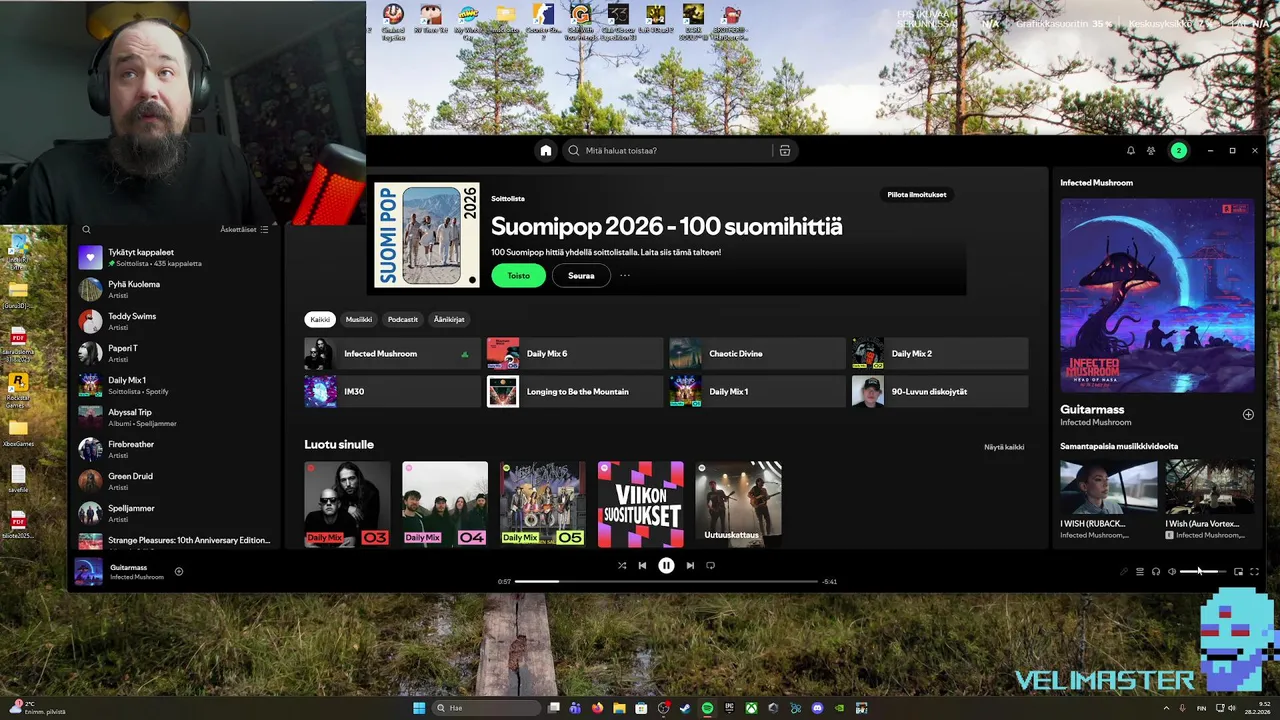This screenshot has height=720, width=1280.
Task: Open the Uutuuskattaus card
Action: coord(739,504)
